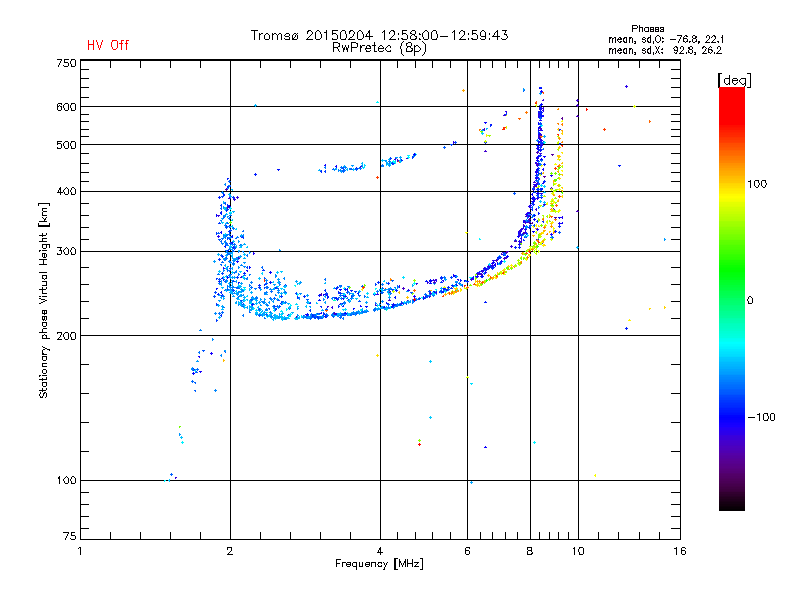Click the x-axis tick label '6'
Screen dimensions: 800x600
467,551
